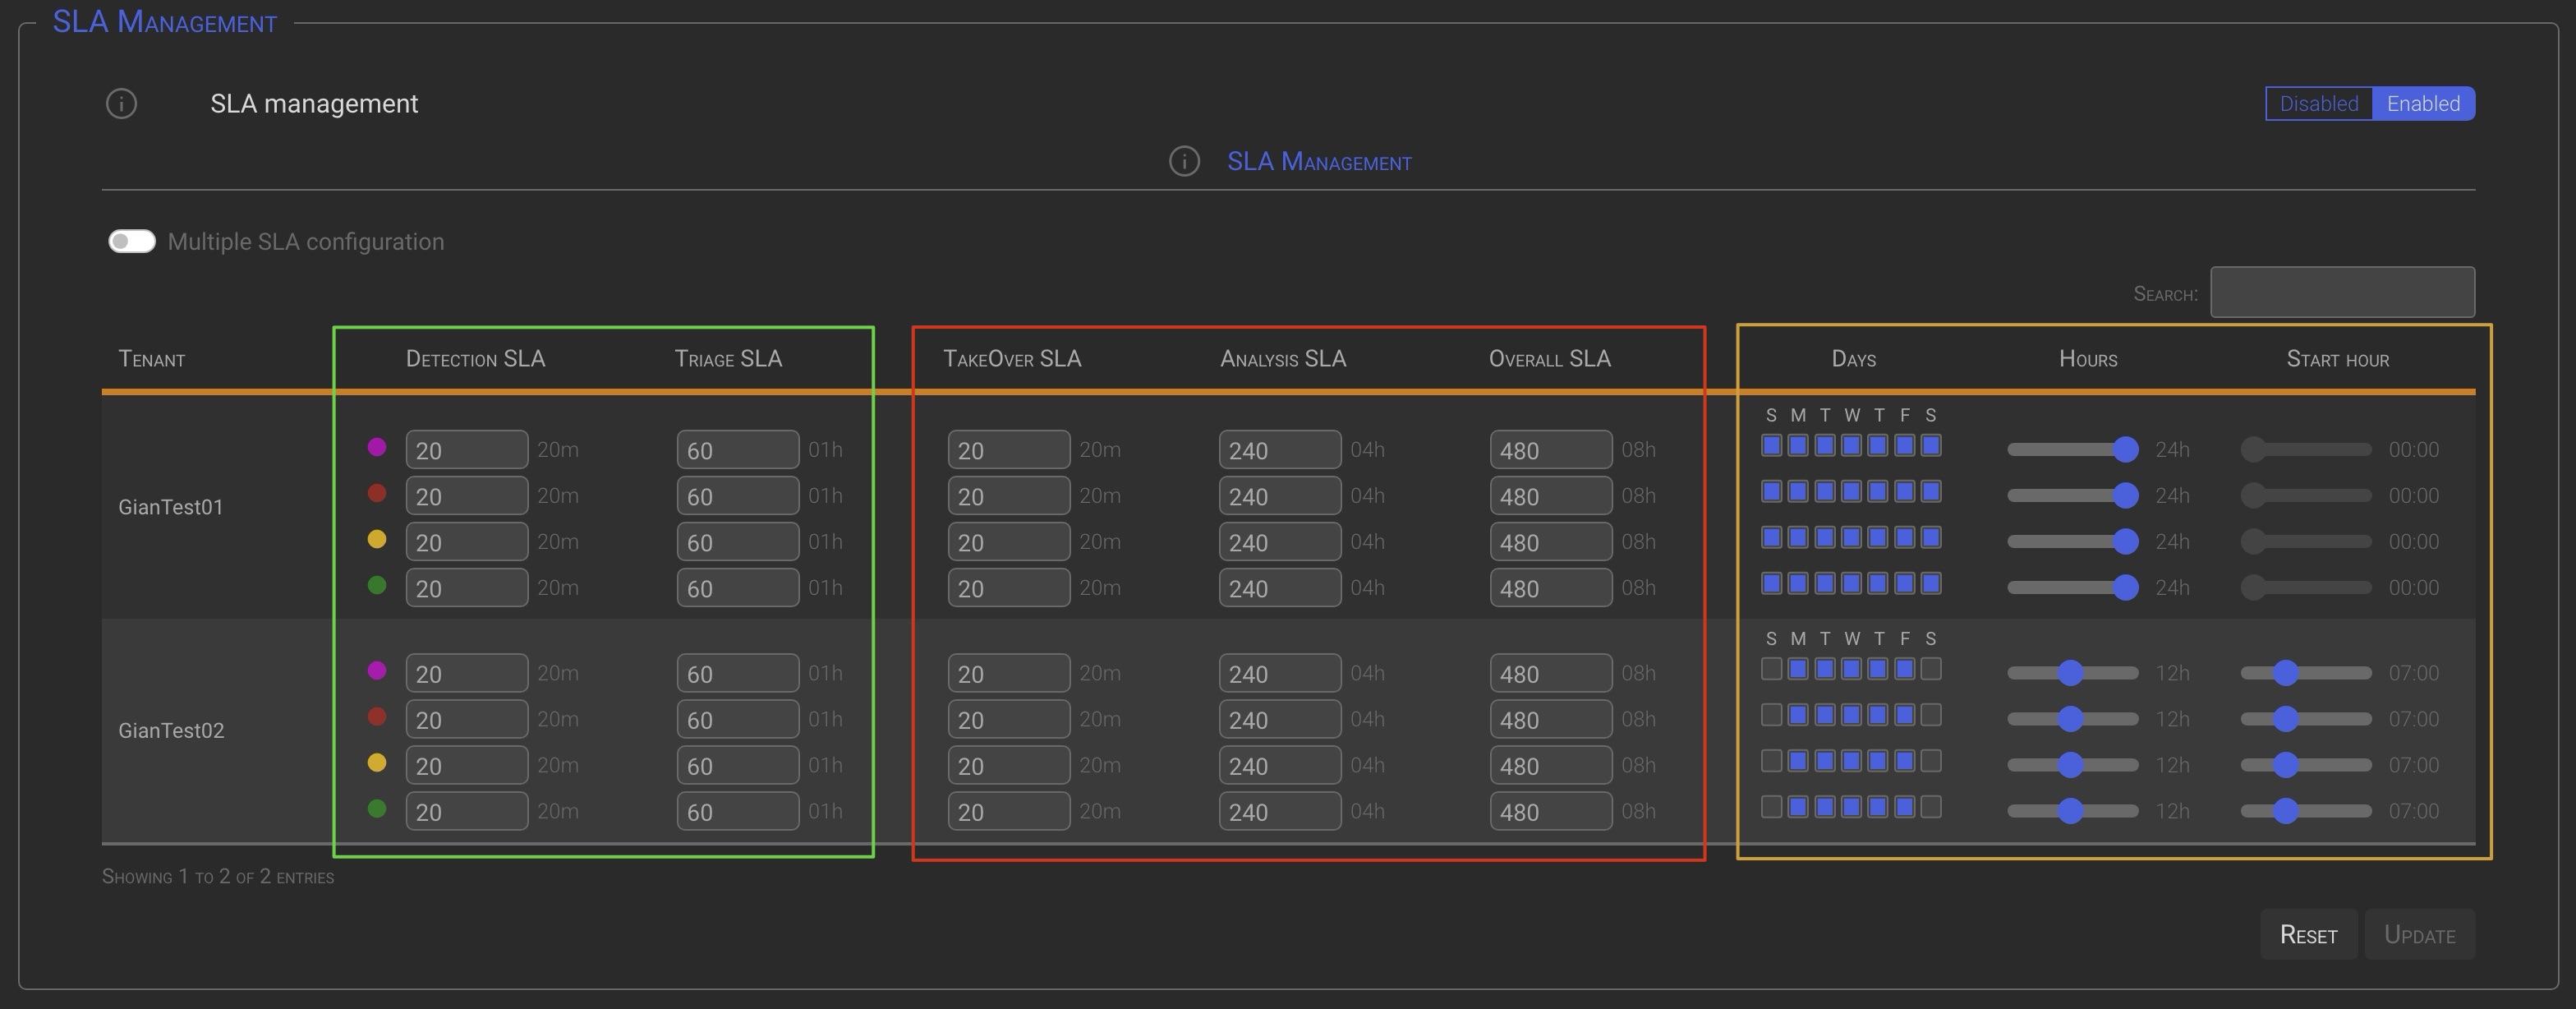Click info icon next to centered SLA Management heading

pyautogui.click(x=1184, y=161)
